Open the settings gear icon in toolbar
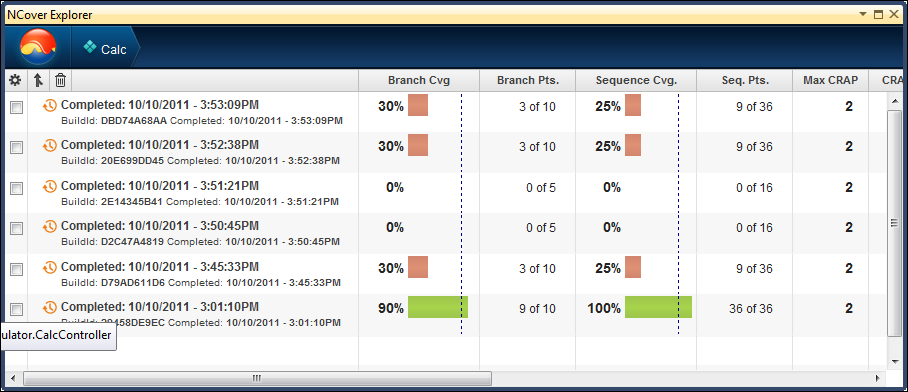The image size is (908, 392). (15, 81)
